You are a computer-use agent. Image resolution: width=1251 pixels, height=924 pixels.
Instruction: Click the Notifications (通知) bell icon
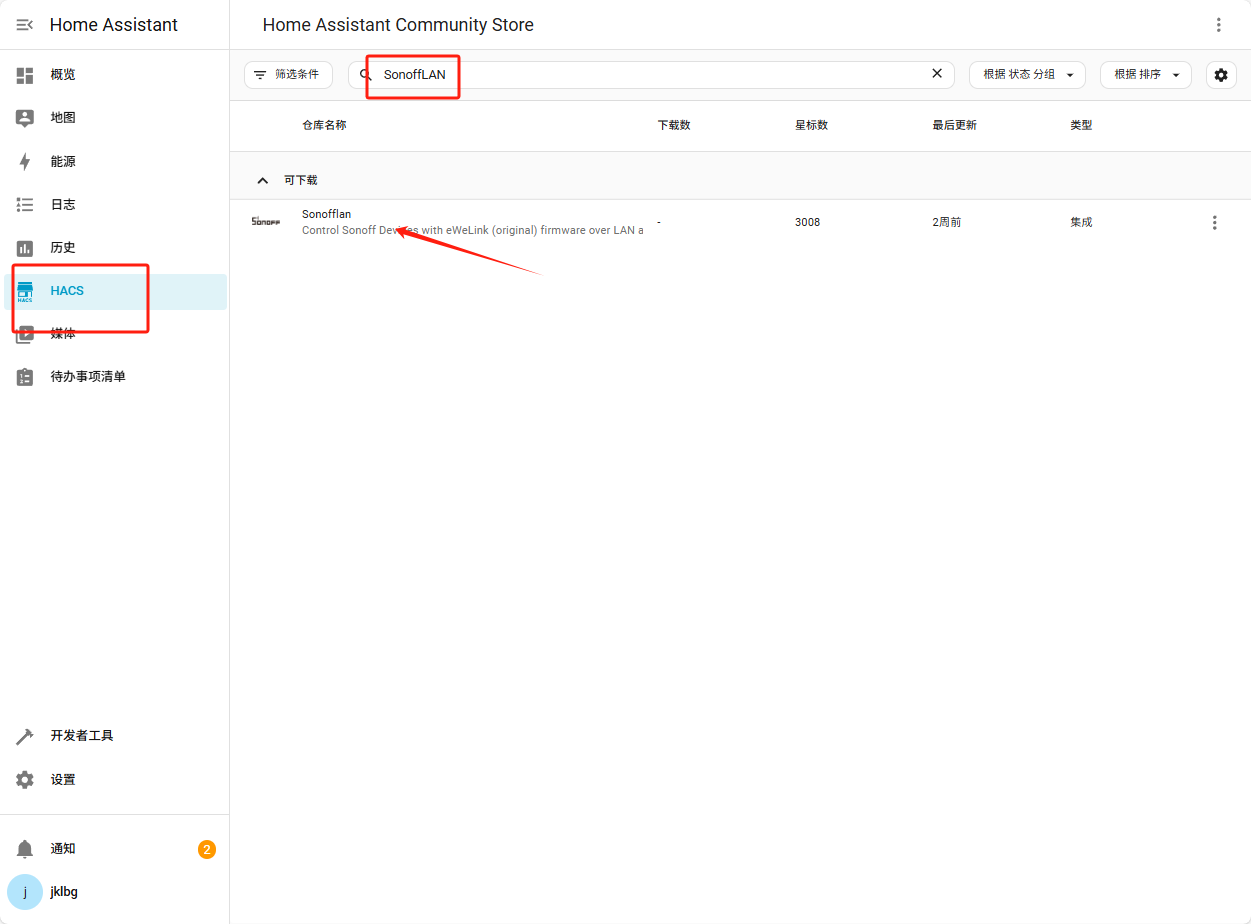coord(25,849)
